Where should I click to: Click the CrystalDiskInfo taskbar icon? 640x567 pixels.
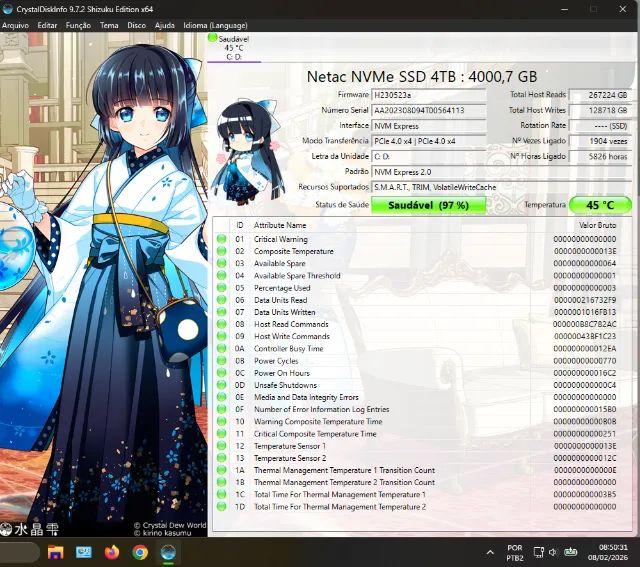(168, 552)
